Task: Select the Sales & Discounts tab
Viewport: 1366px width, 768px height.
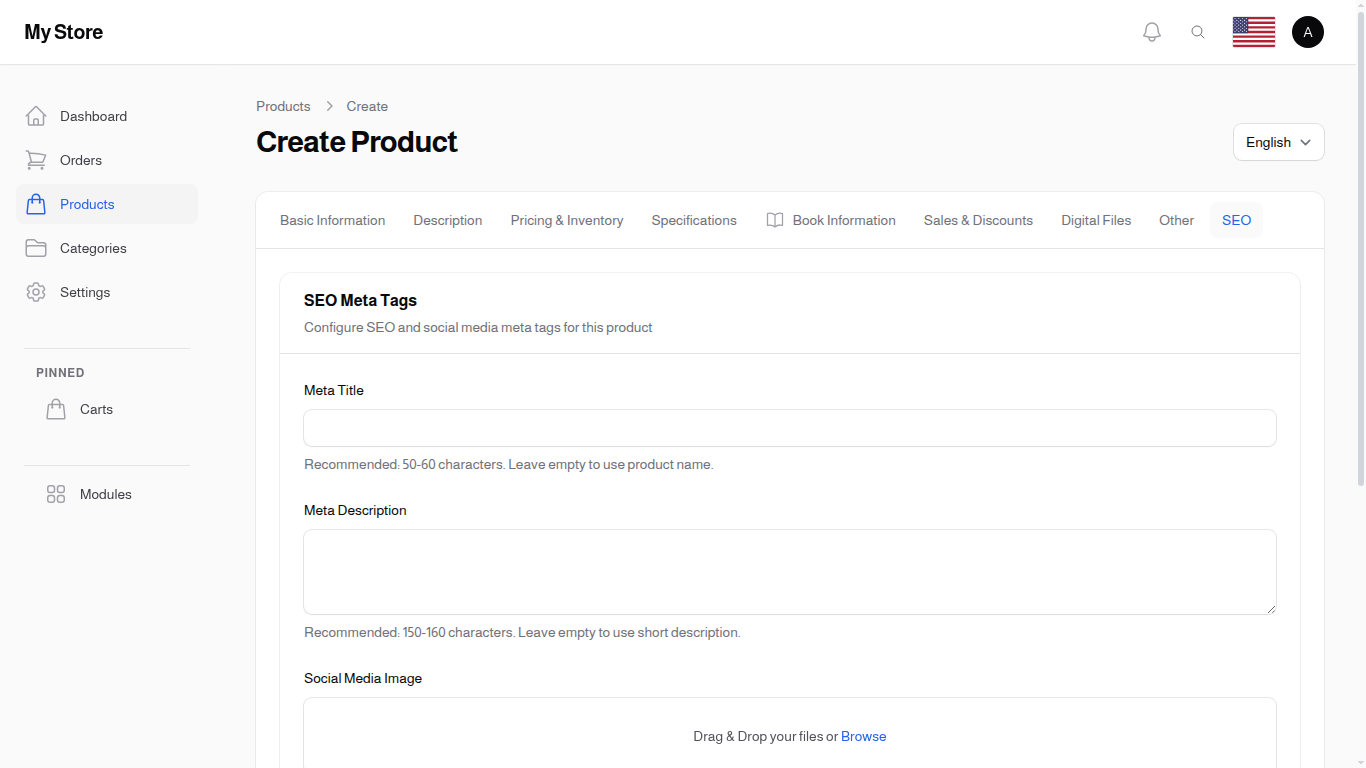Action: coord(978,220)
